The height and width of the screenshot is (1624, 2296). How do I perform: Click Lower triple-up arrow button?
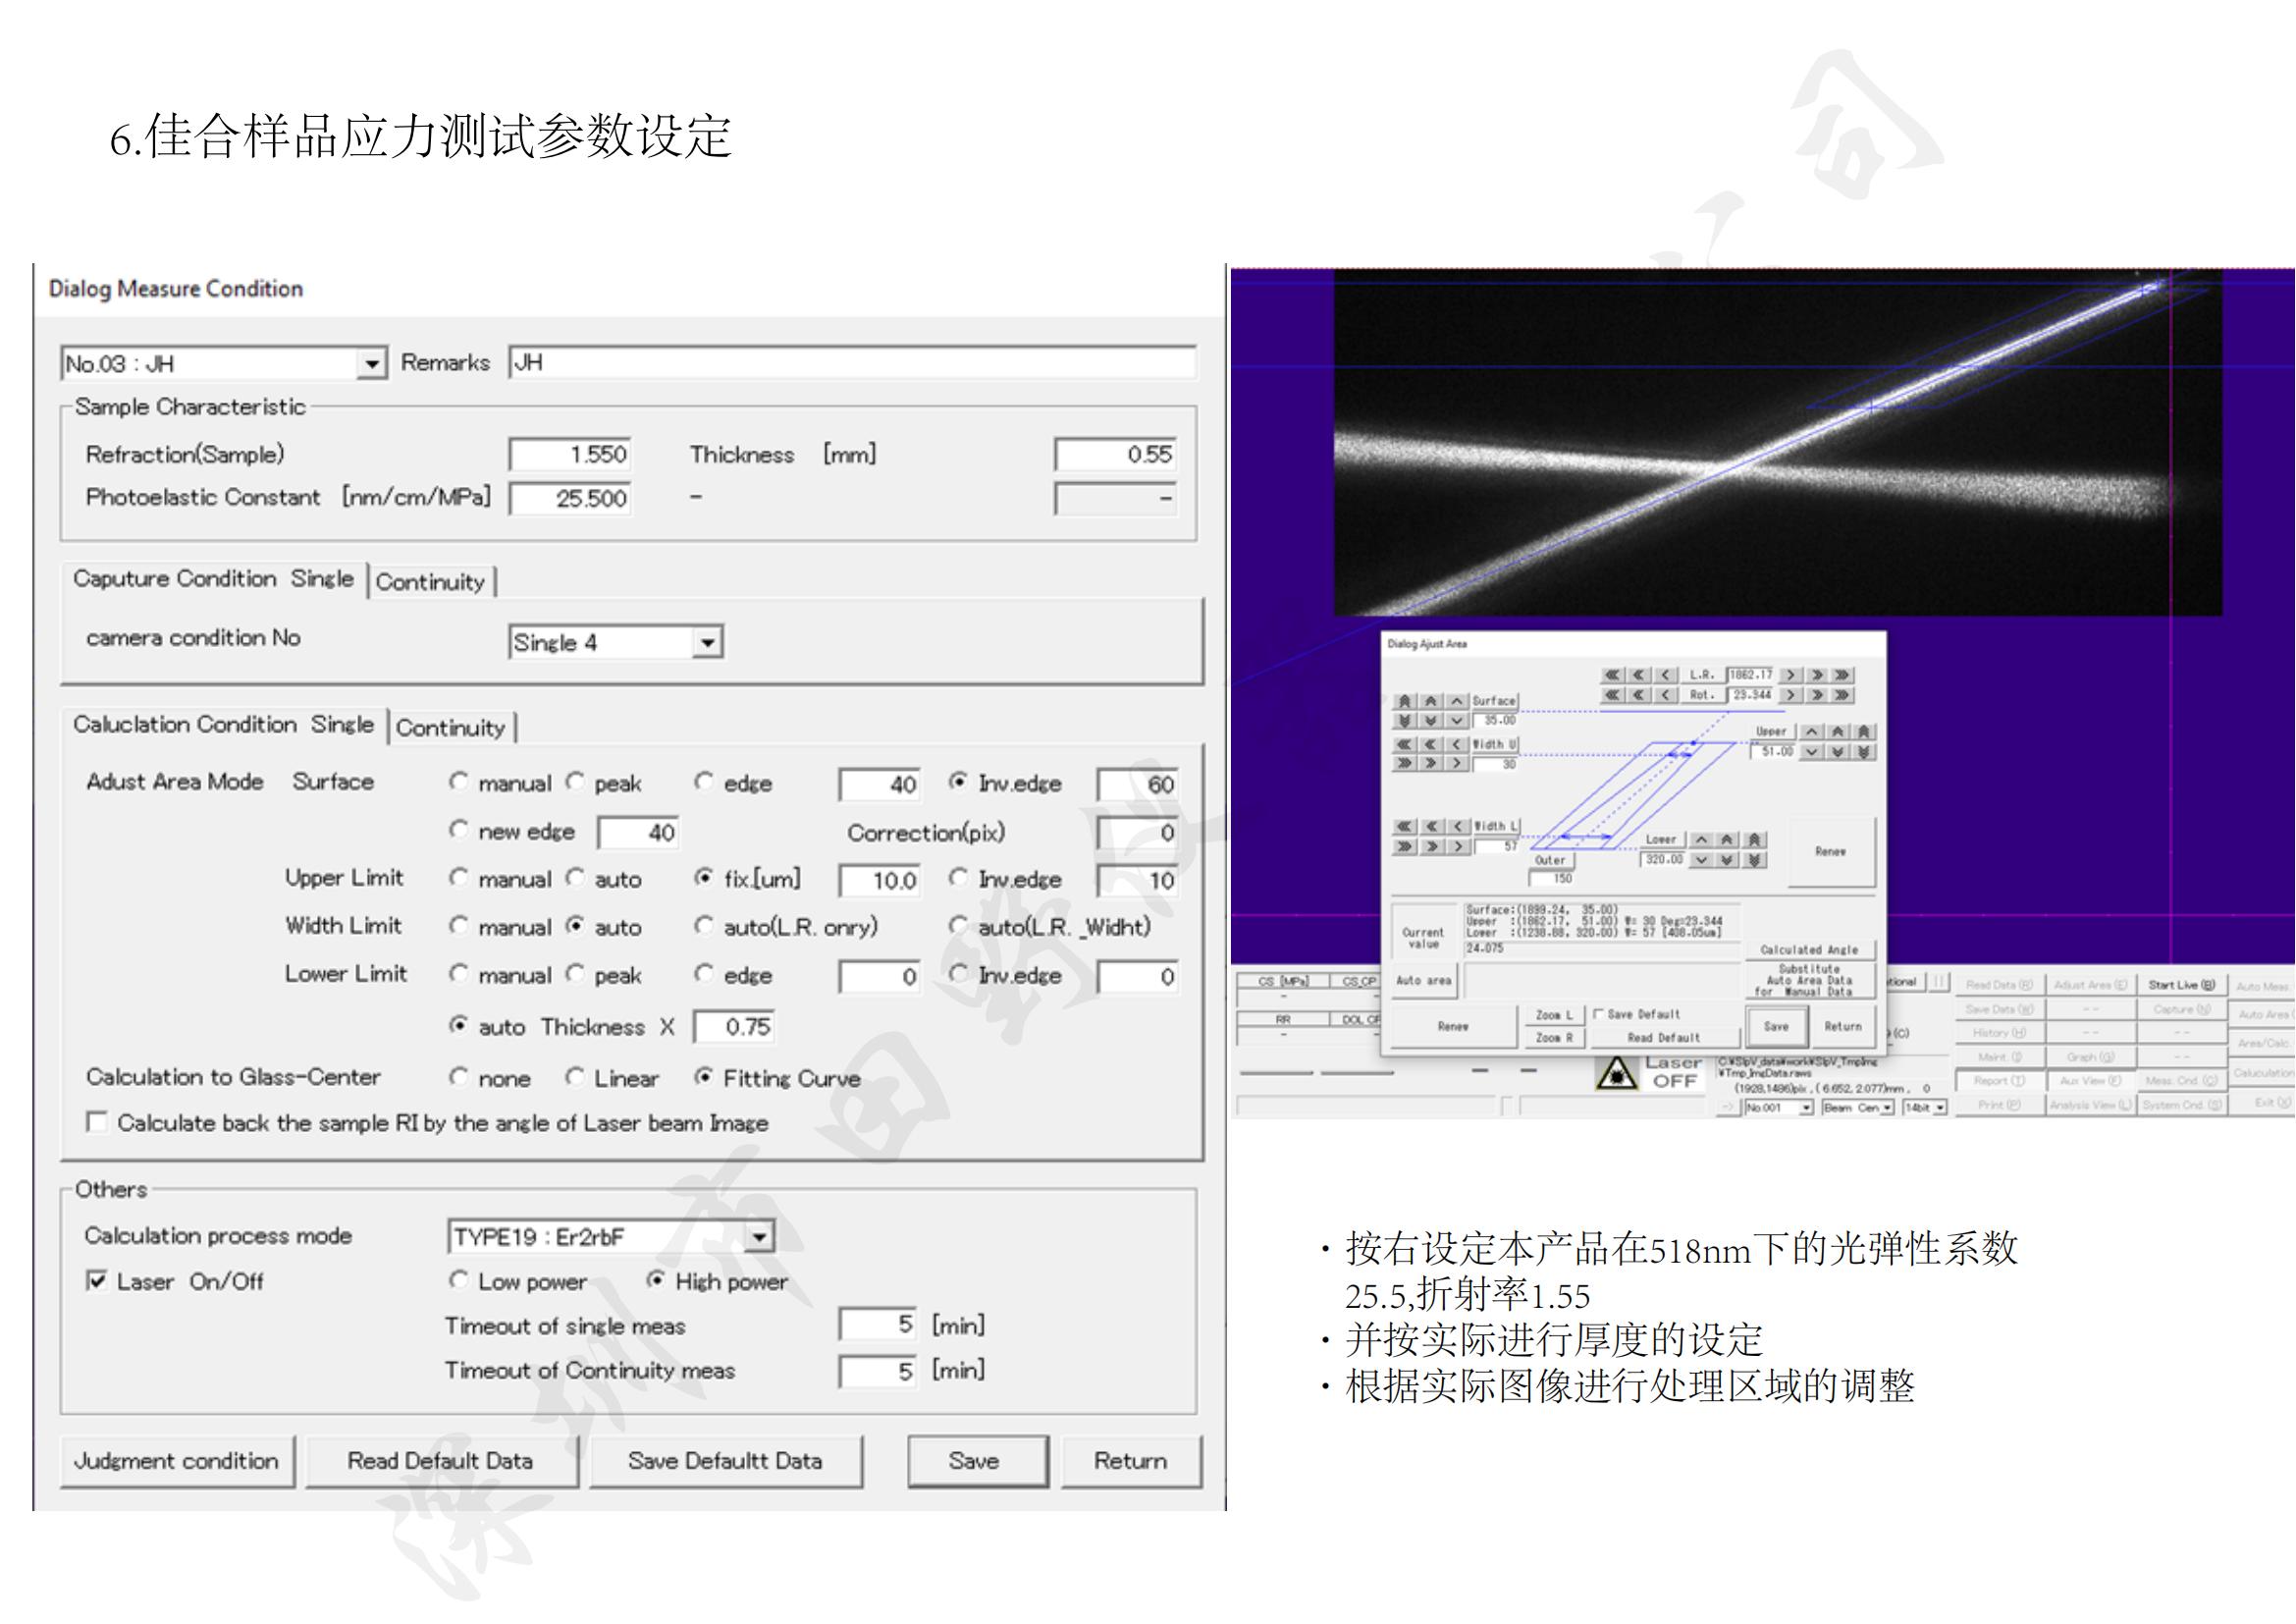click(x=1755, y=840)
